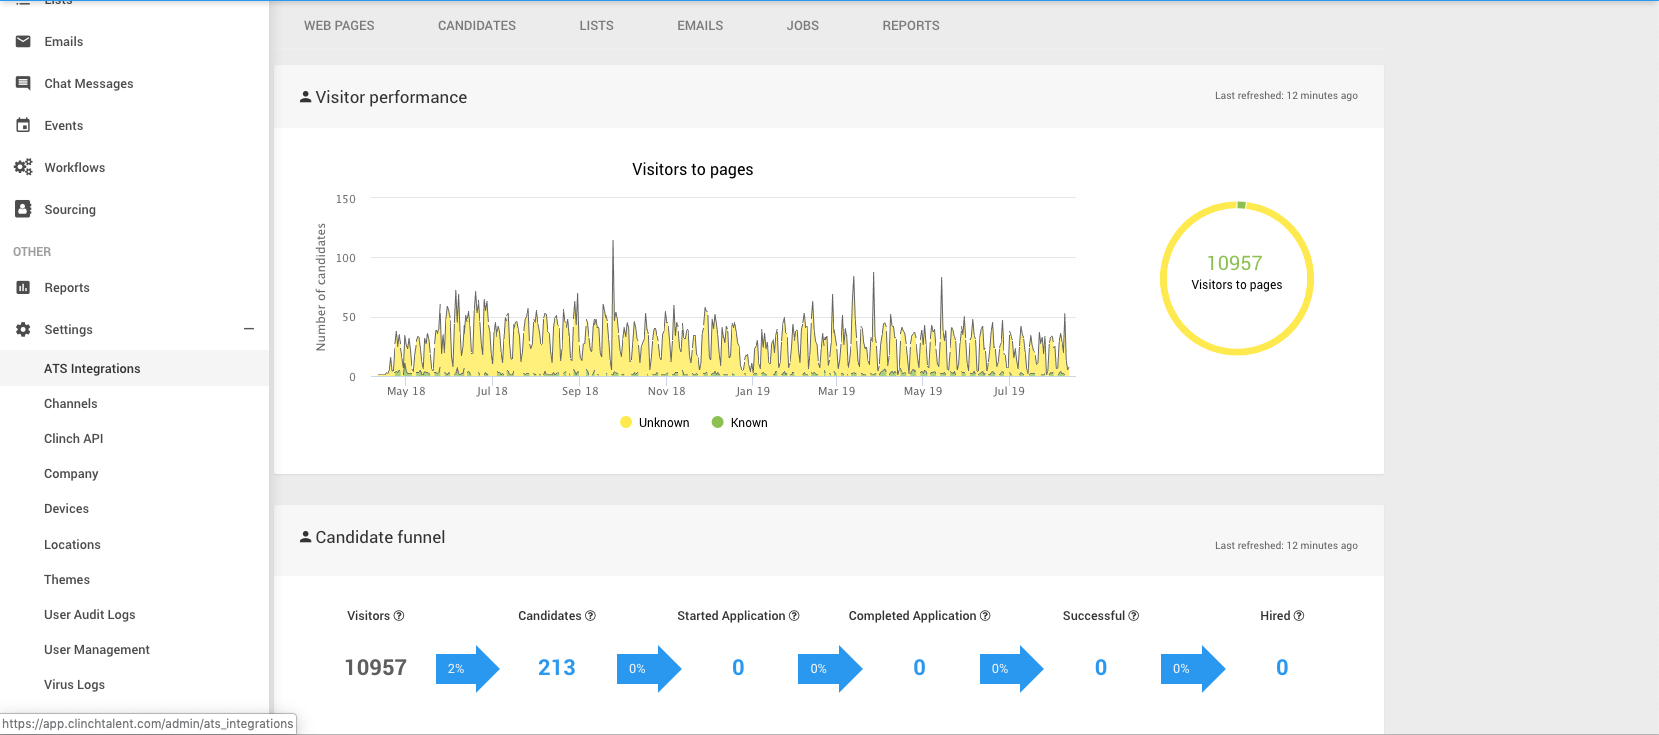Collapse the Settings submenu with the minus icon
Screen dimensions: 1659x735
249,329
